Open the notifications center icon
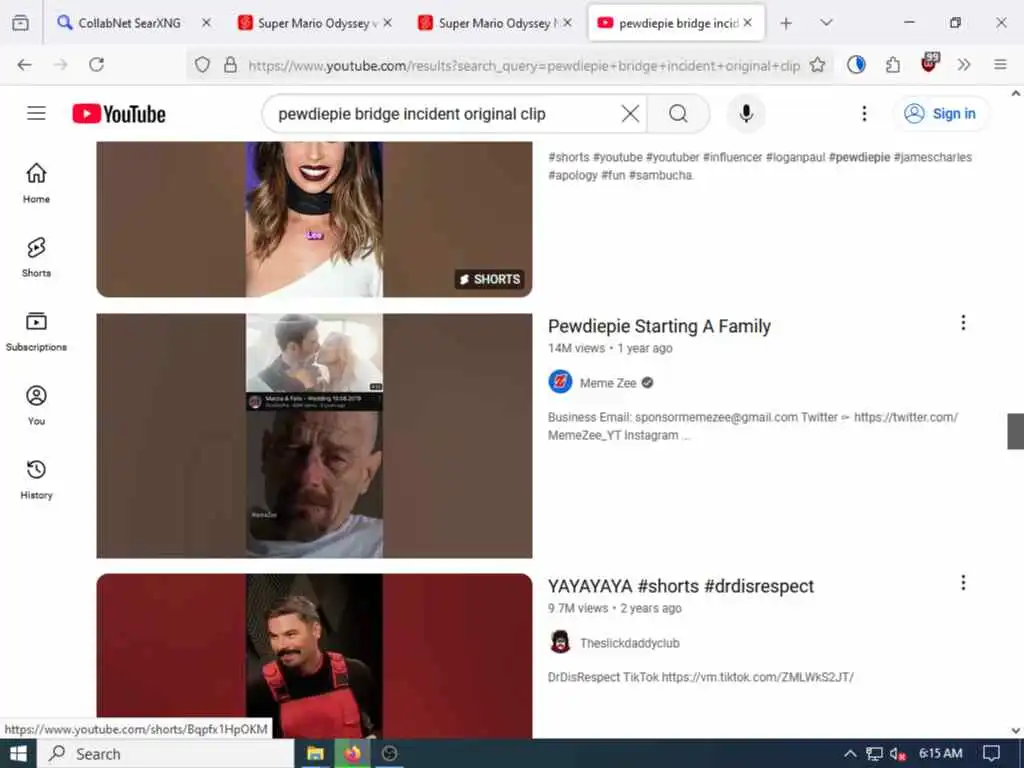 tap(991, 754)
